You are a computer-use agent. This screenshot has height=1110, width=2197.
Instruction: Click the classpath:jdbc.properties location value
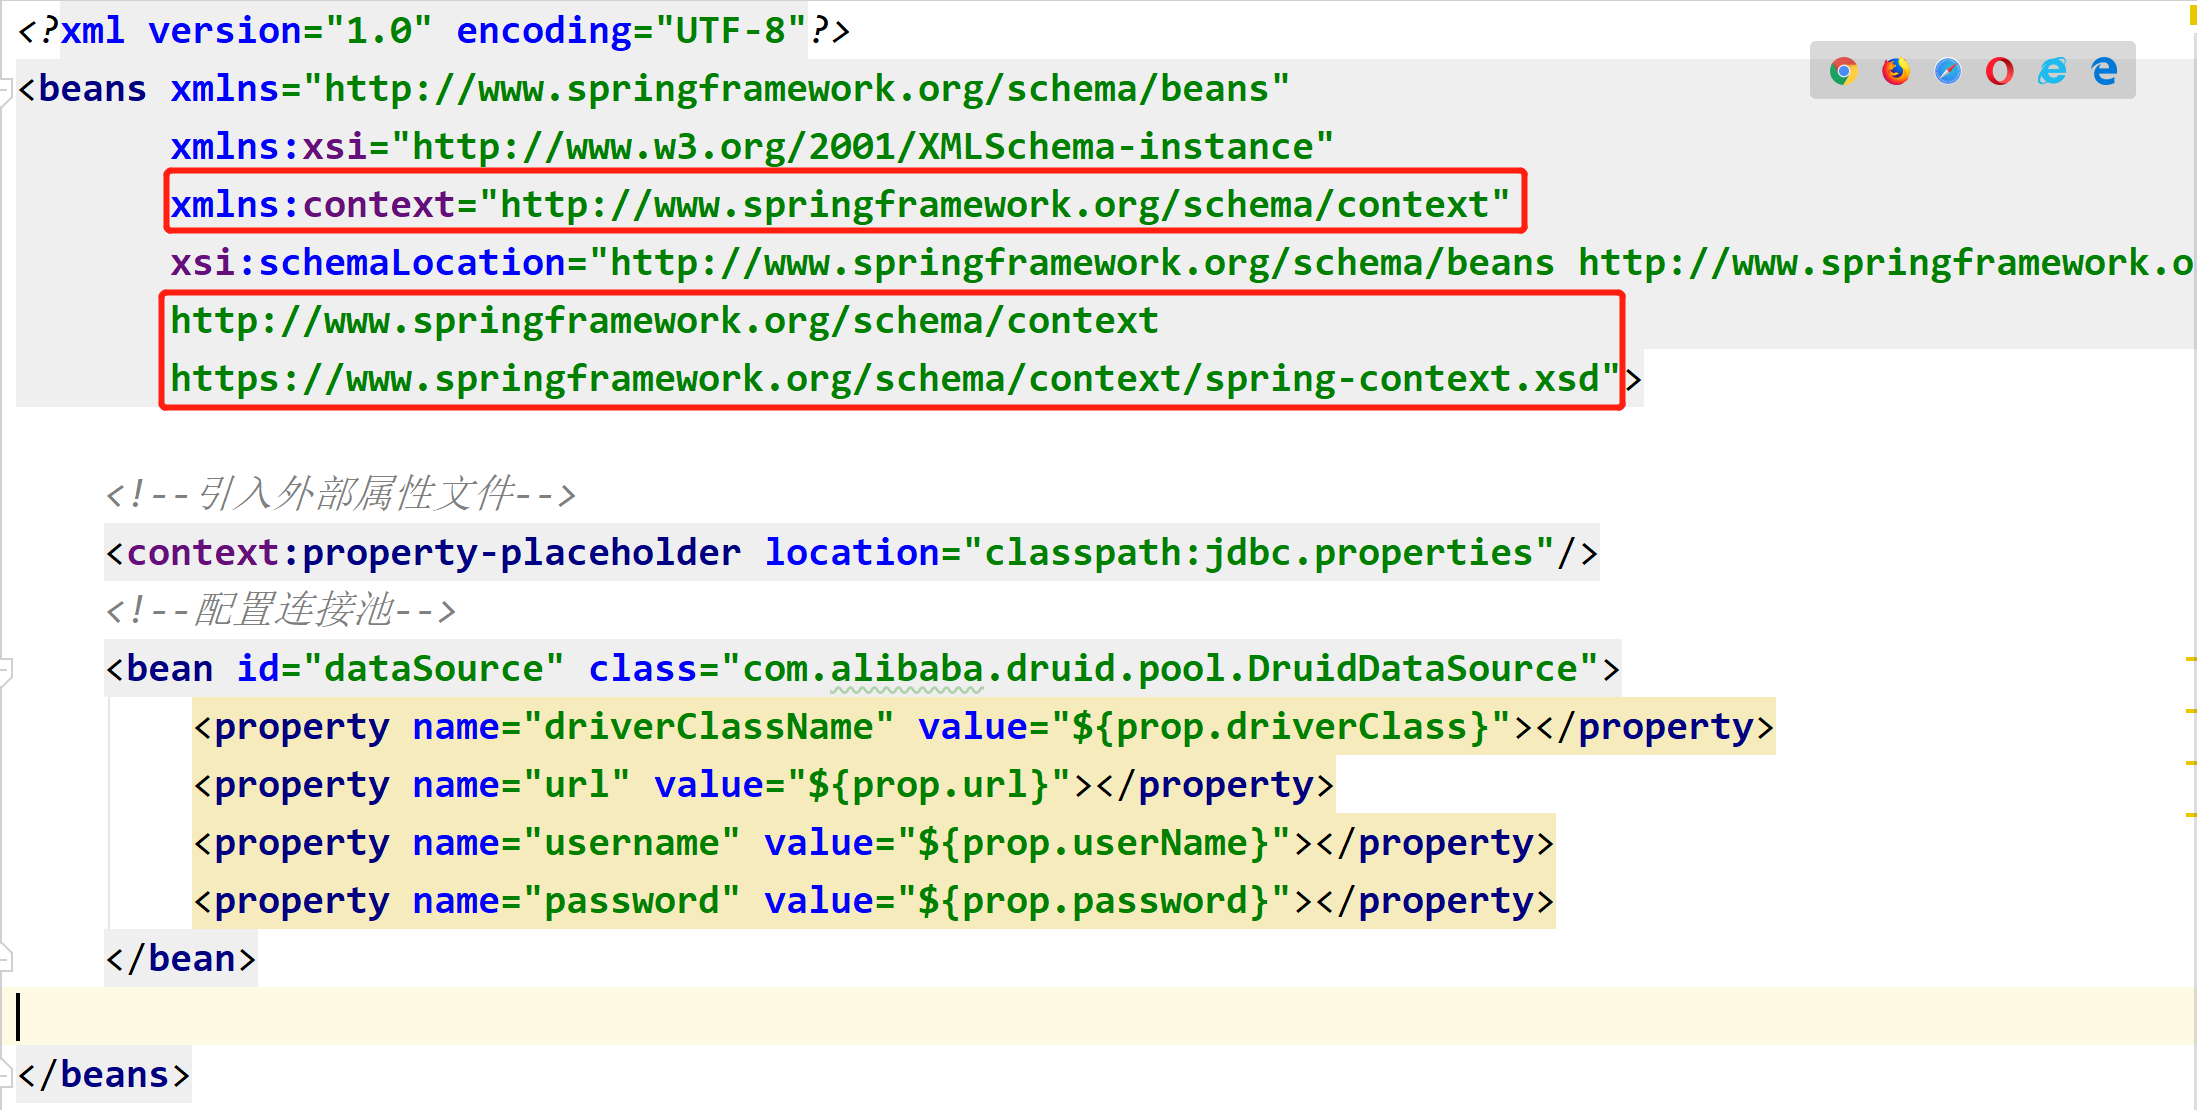[1258, 553]
